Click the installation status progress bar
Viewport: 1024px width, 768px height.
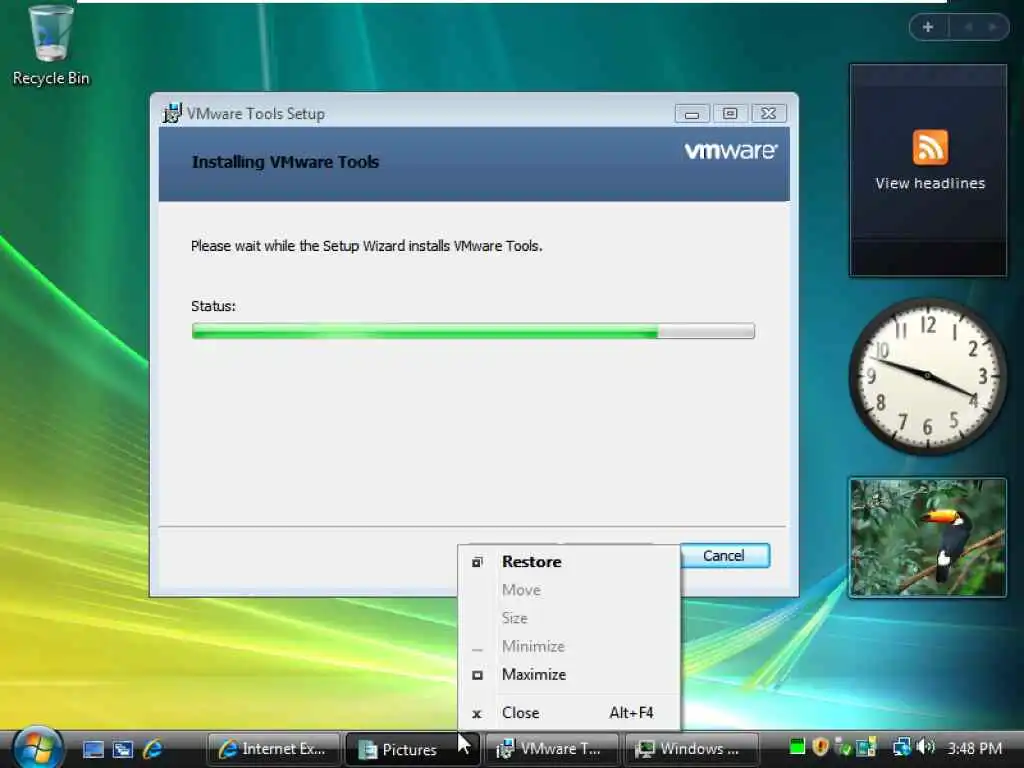(x=473, y=331)
